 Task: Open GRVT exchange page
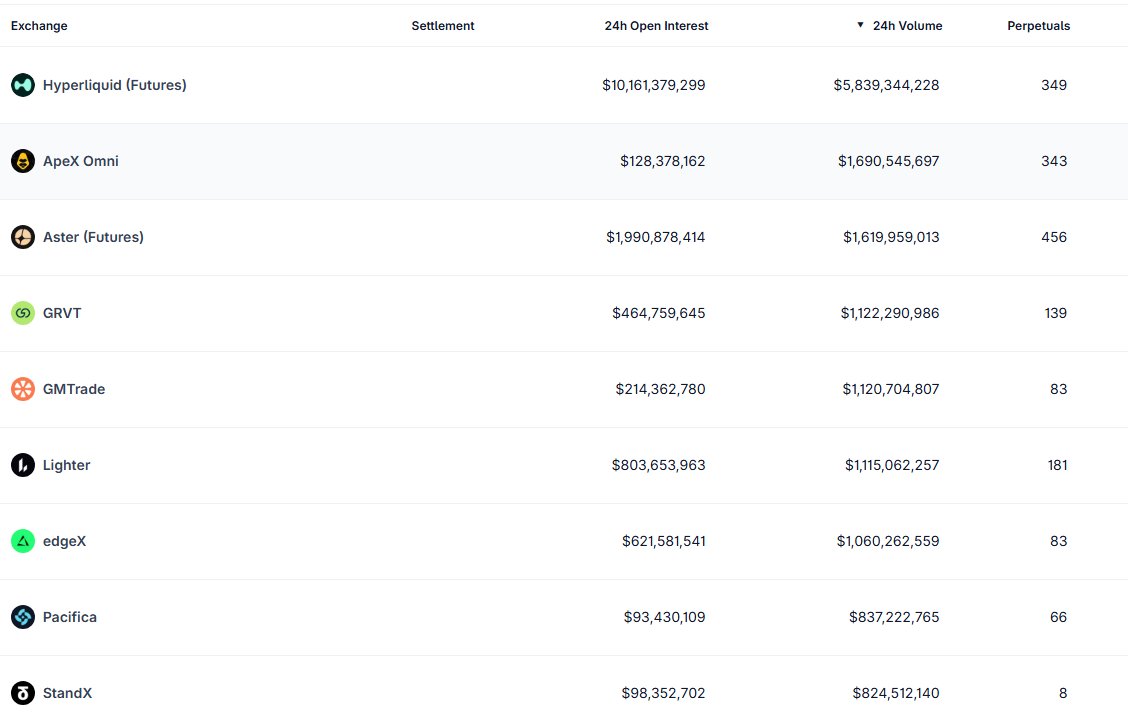(x=62, y=313)
